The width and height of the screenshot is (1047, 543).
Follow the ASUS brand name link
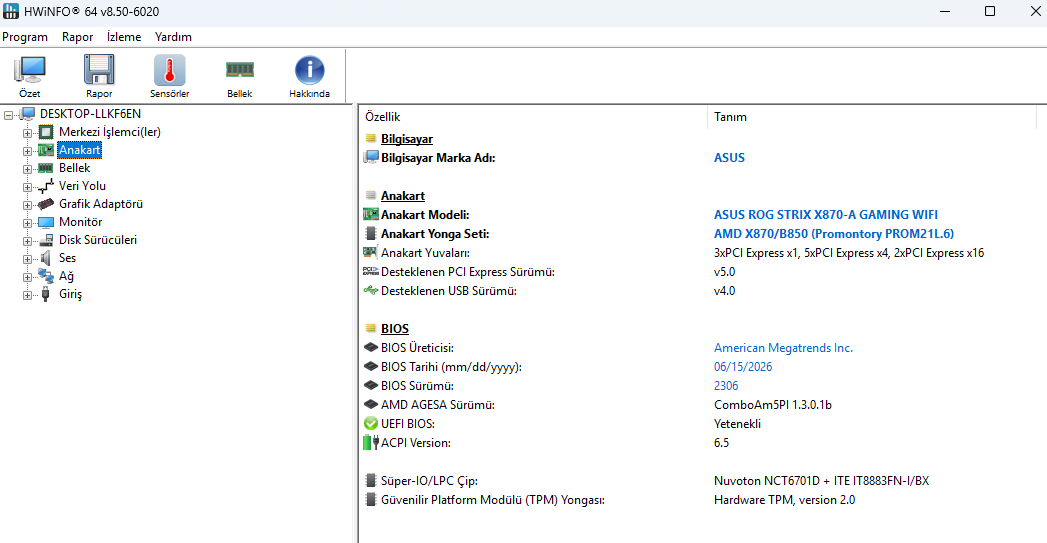pyautogui.click(x=729, y=158)
